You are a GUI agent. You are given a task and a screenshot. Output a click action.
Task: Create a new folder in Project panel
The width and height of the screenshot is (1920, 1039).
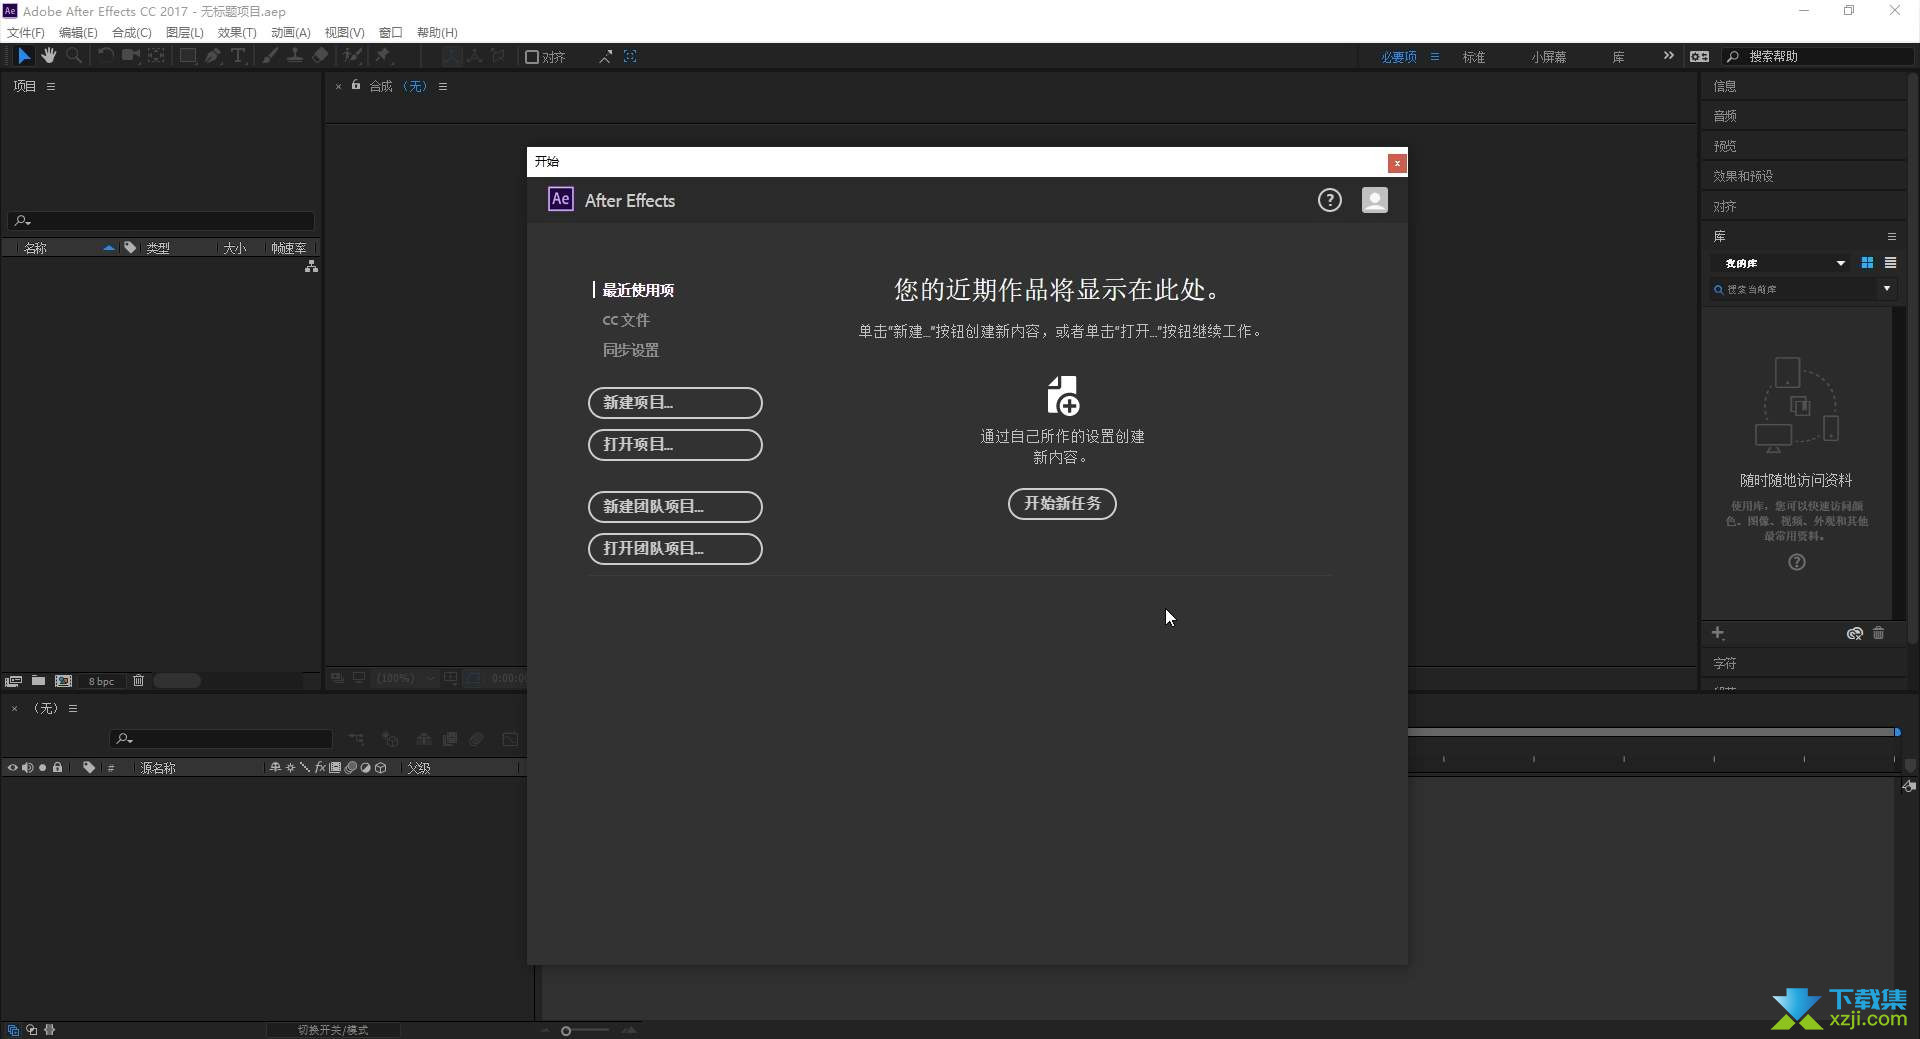pyautogui.click(x=38, y=681)
